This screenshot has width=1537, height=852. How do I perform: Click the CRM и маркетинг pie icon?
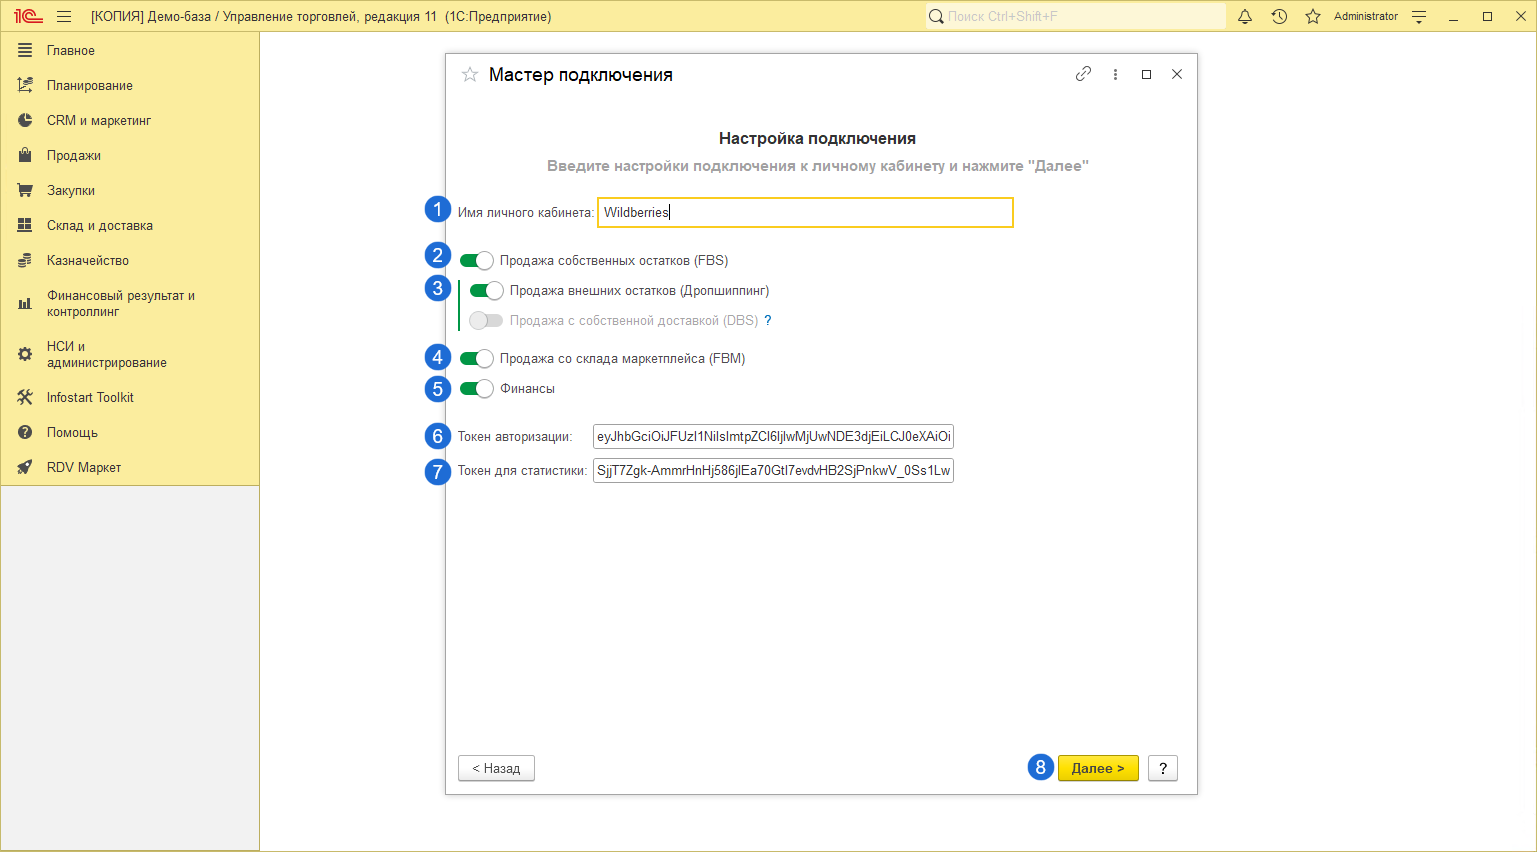tap(25, 120)
